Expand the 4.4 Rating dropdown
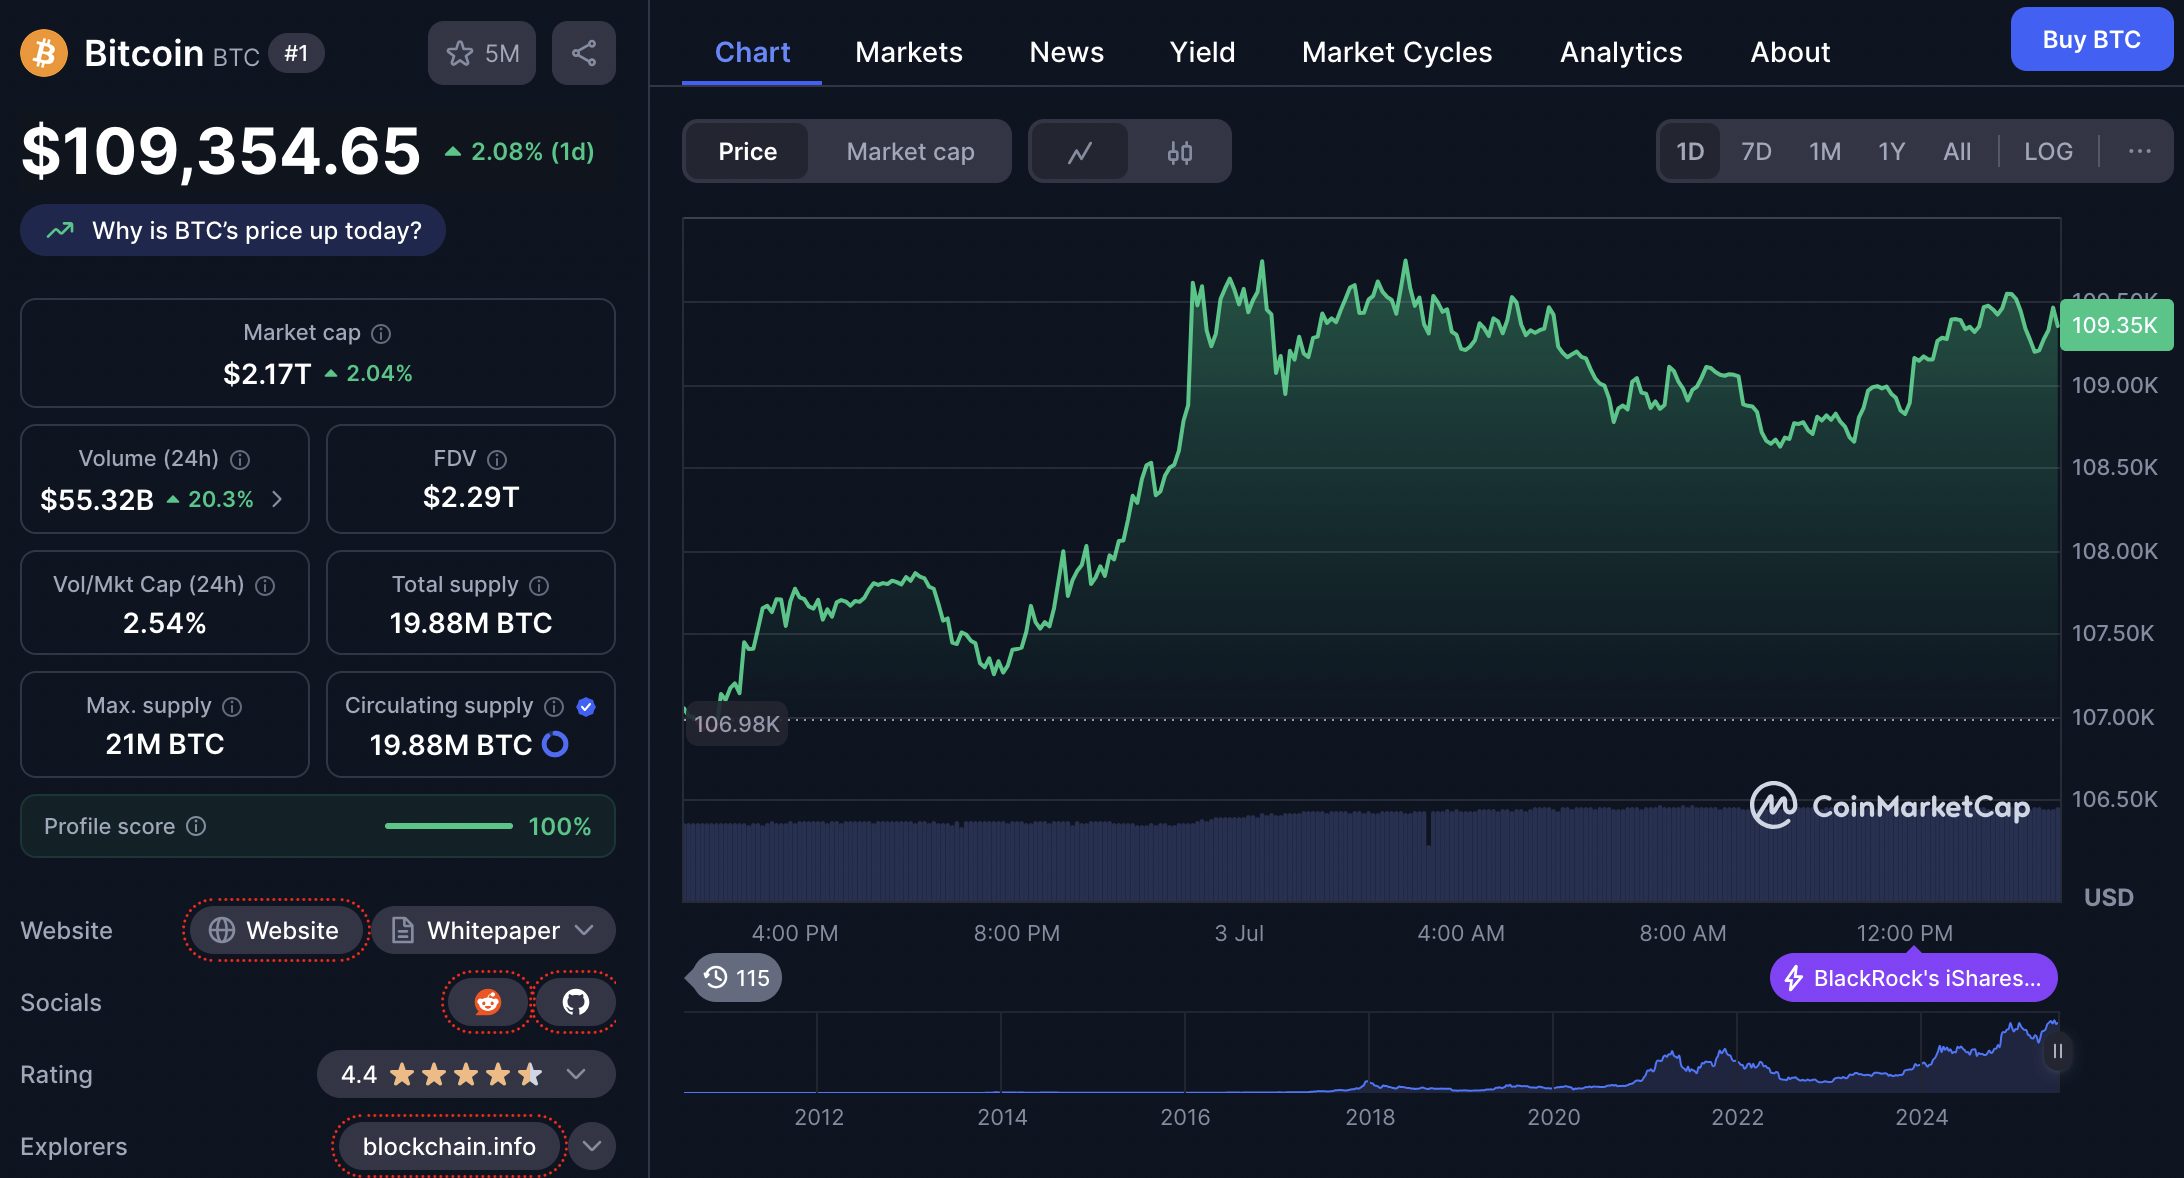 466,1074
